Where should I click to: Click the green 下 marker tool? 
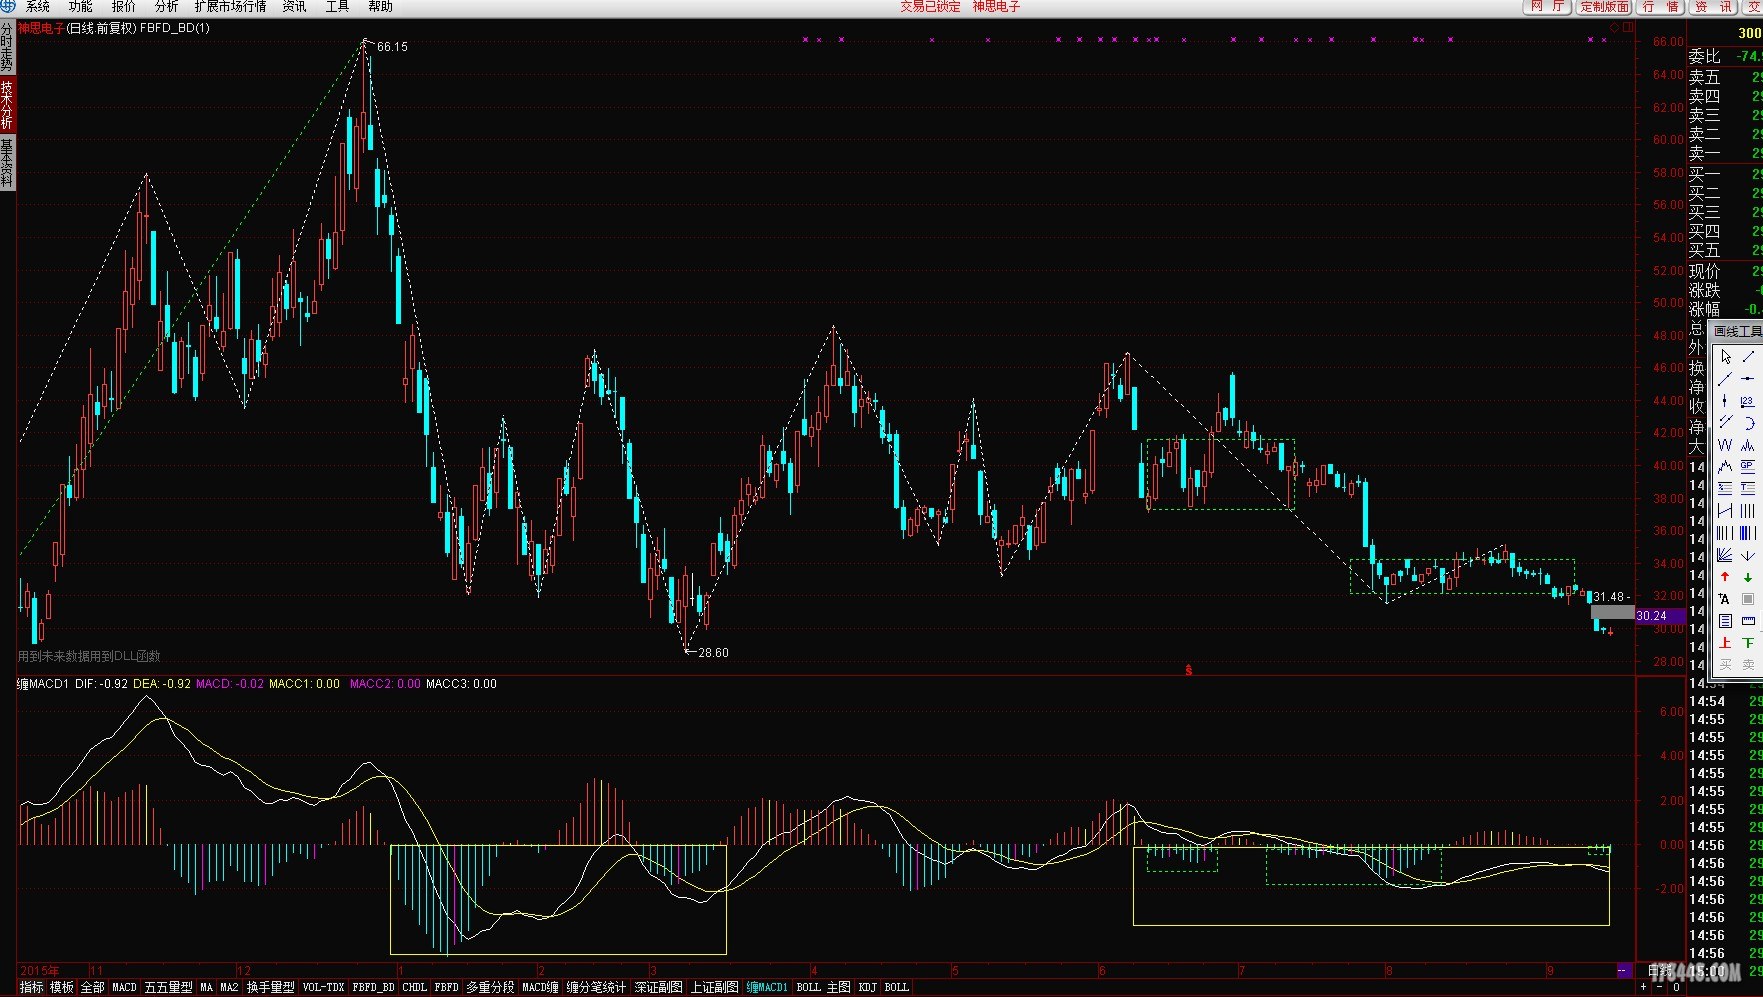click(1748, 643)
